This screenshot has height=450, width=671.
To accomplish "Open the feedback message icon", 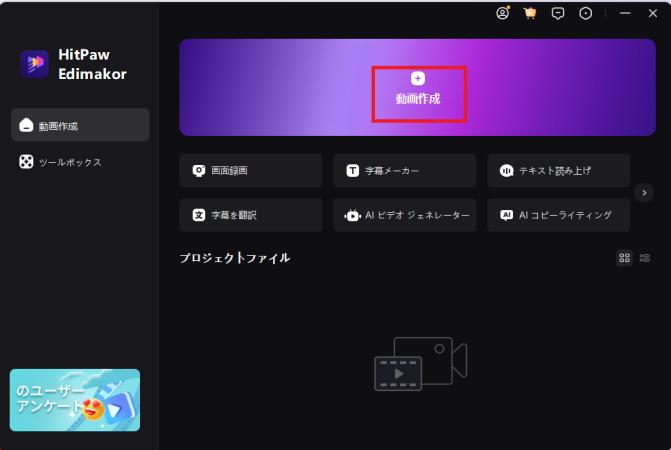I will 558,14.
